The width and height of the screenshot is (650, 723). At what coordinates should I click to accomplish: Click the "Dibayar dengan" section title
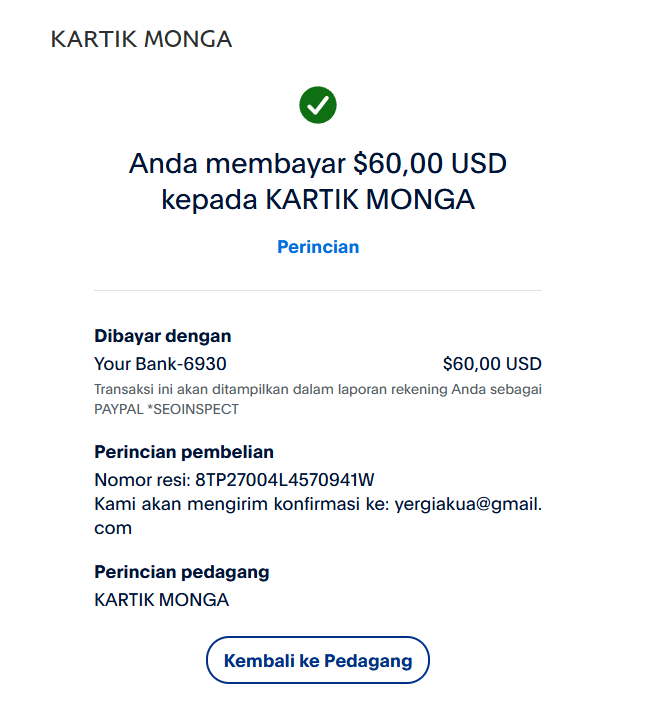tap(163, 336)
